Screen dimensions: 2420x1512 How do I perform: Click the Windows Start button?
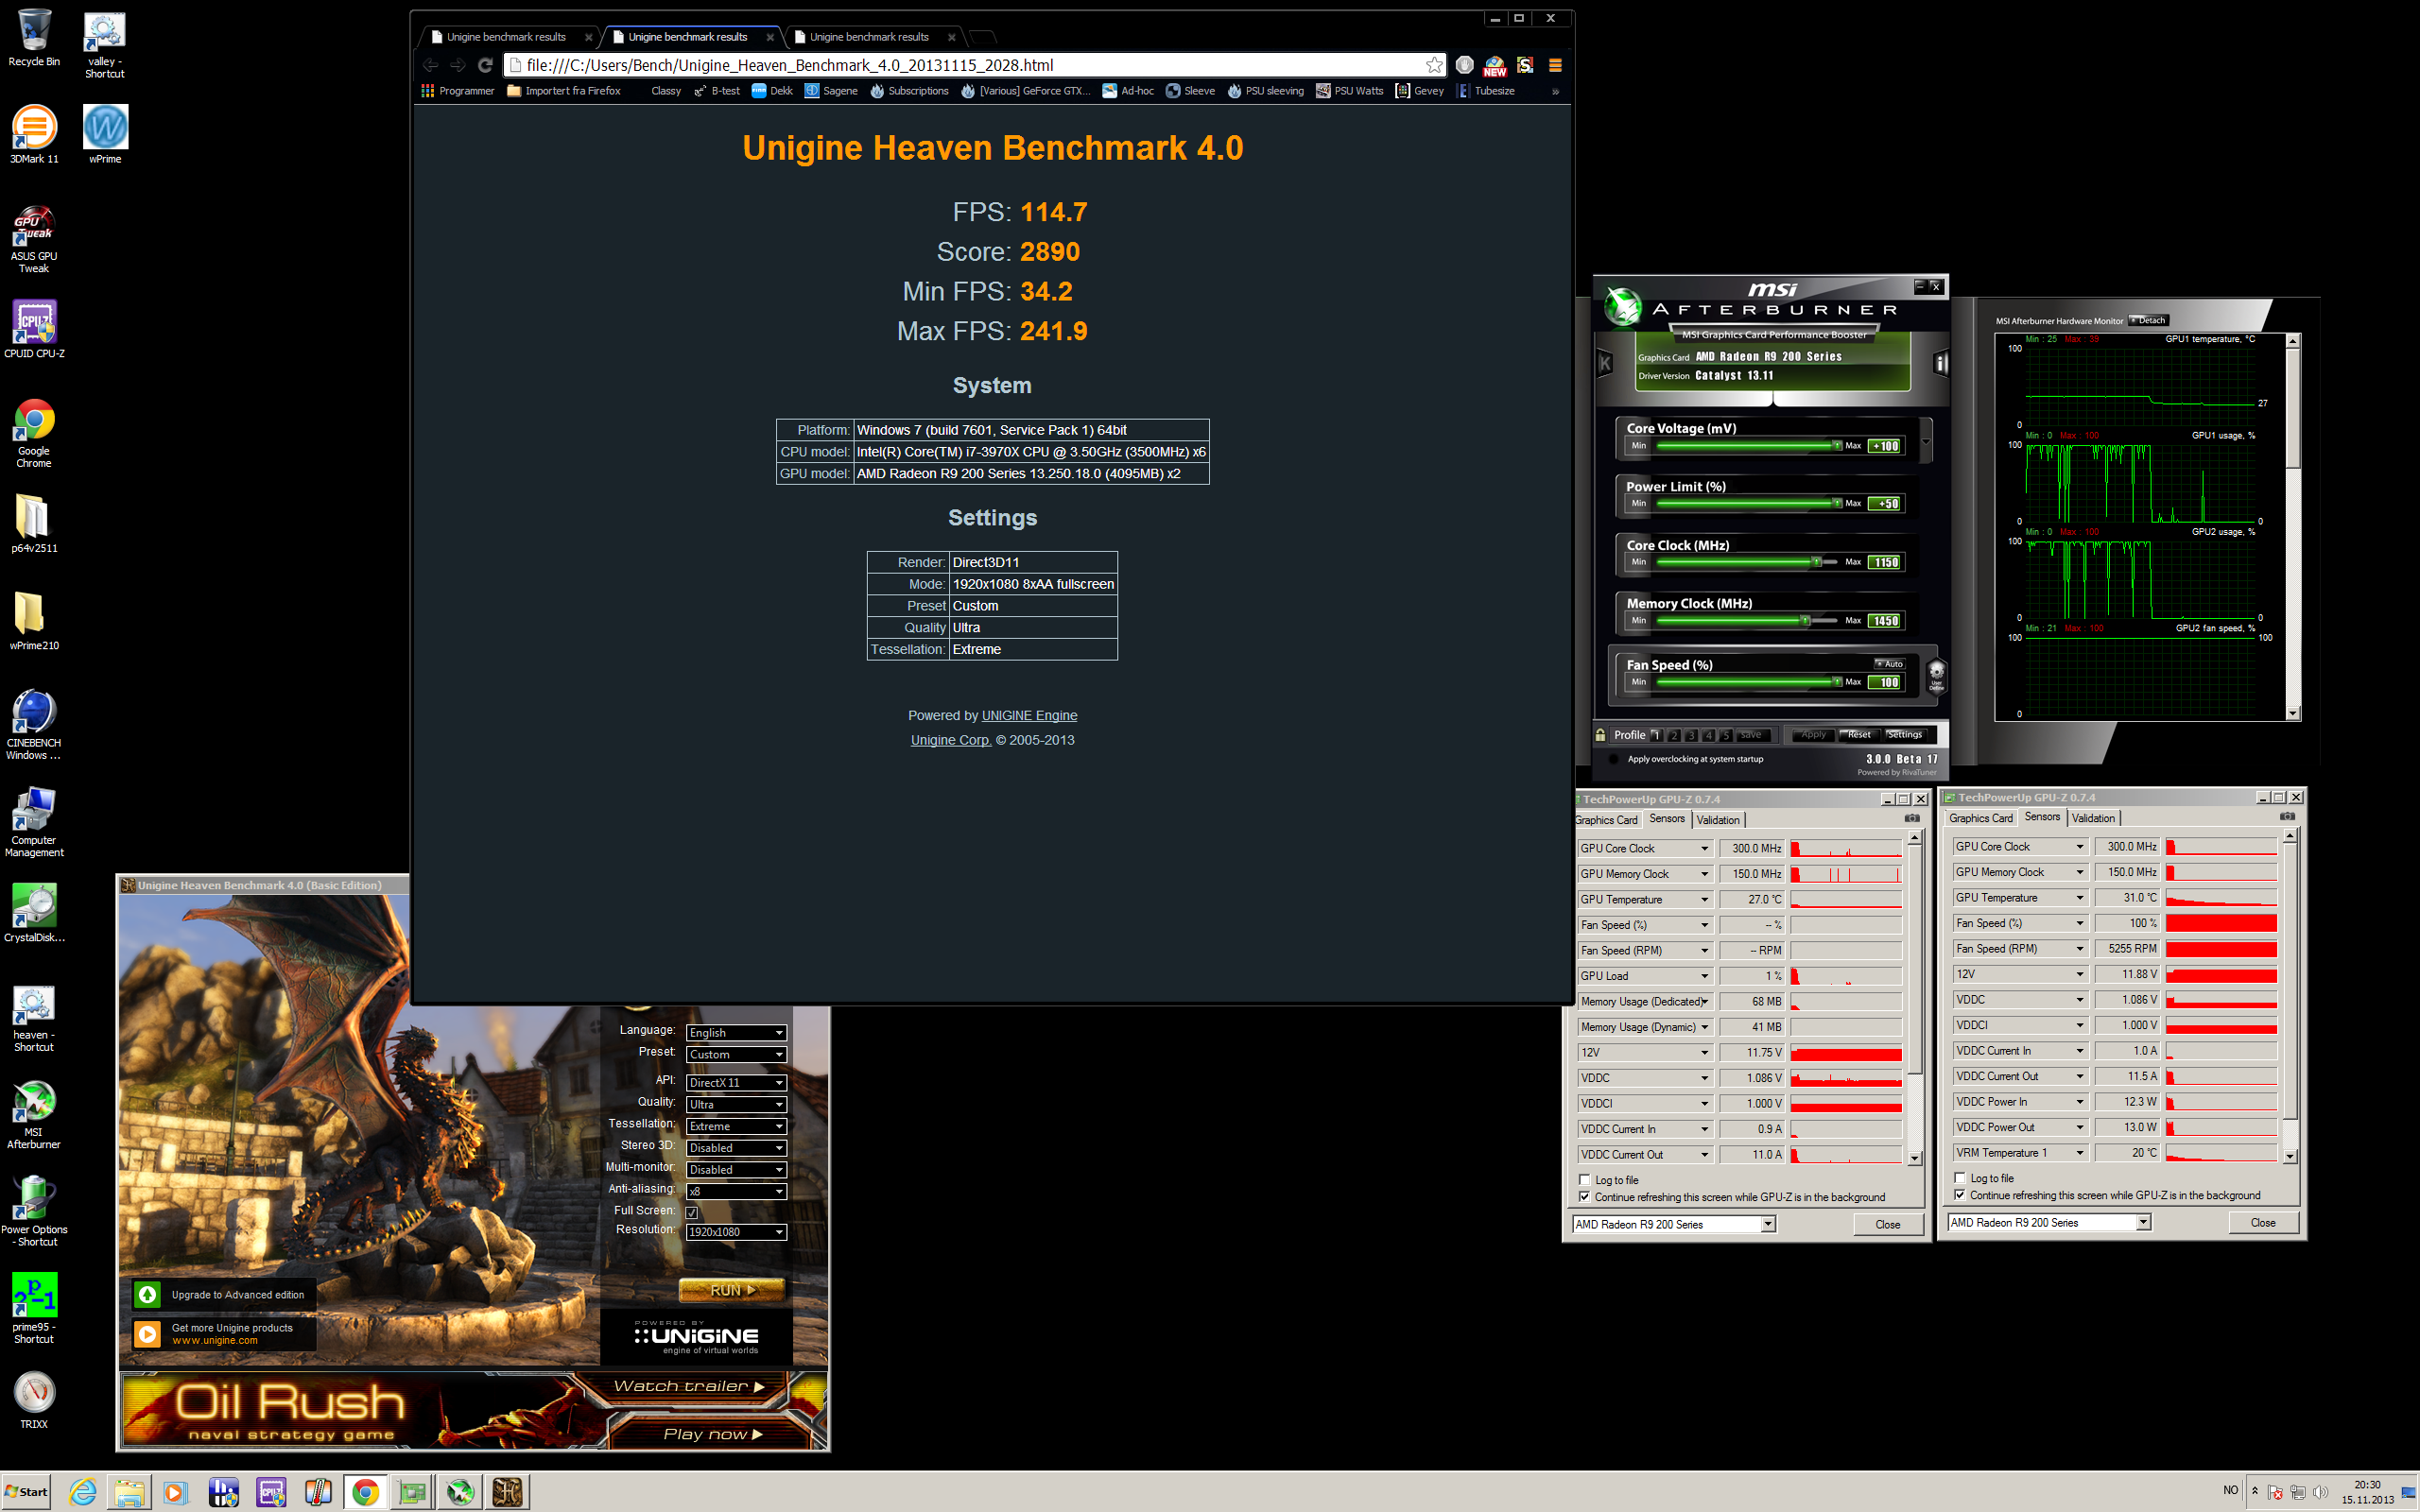tap(26, 1492)
